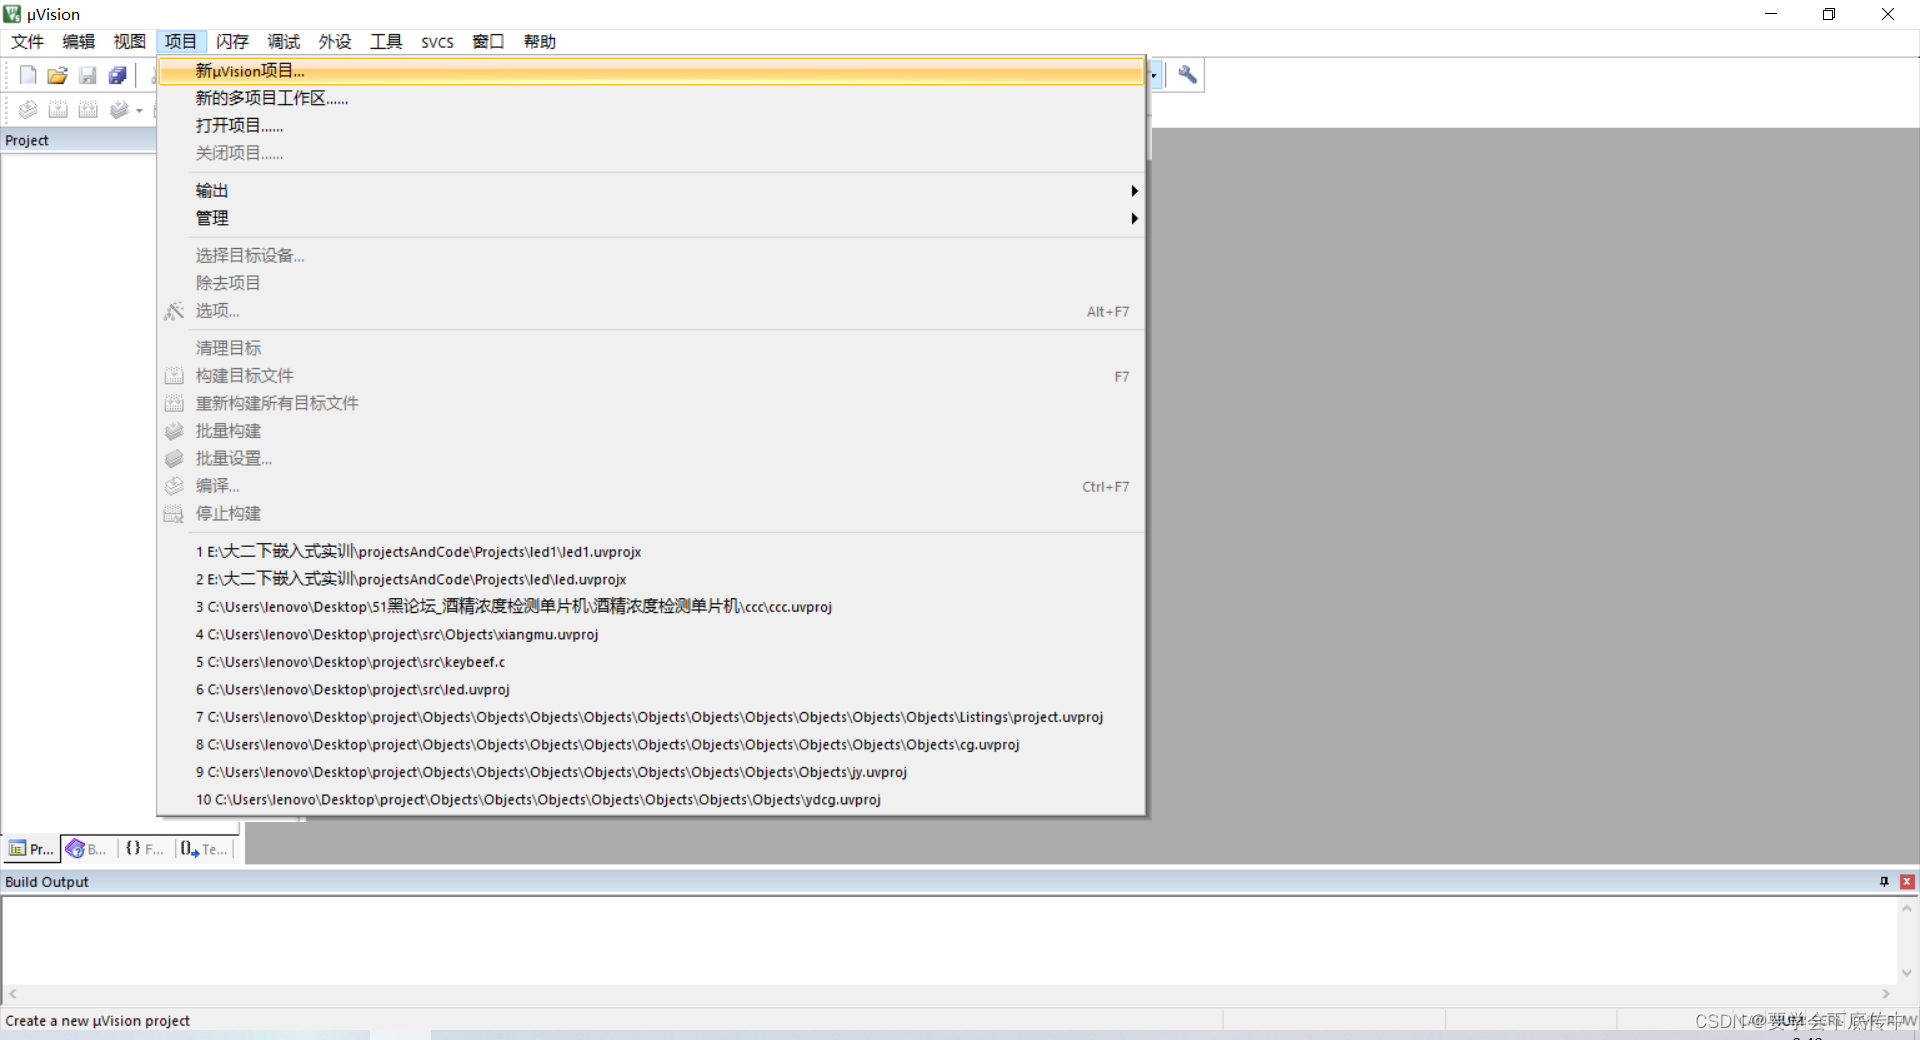The height and width of the screenshot is (1040, 1920).
Task: Click 构建目标文件 menu entry
Action: tap(651, 376)
